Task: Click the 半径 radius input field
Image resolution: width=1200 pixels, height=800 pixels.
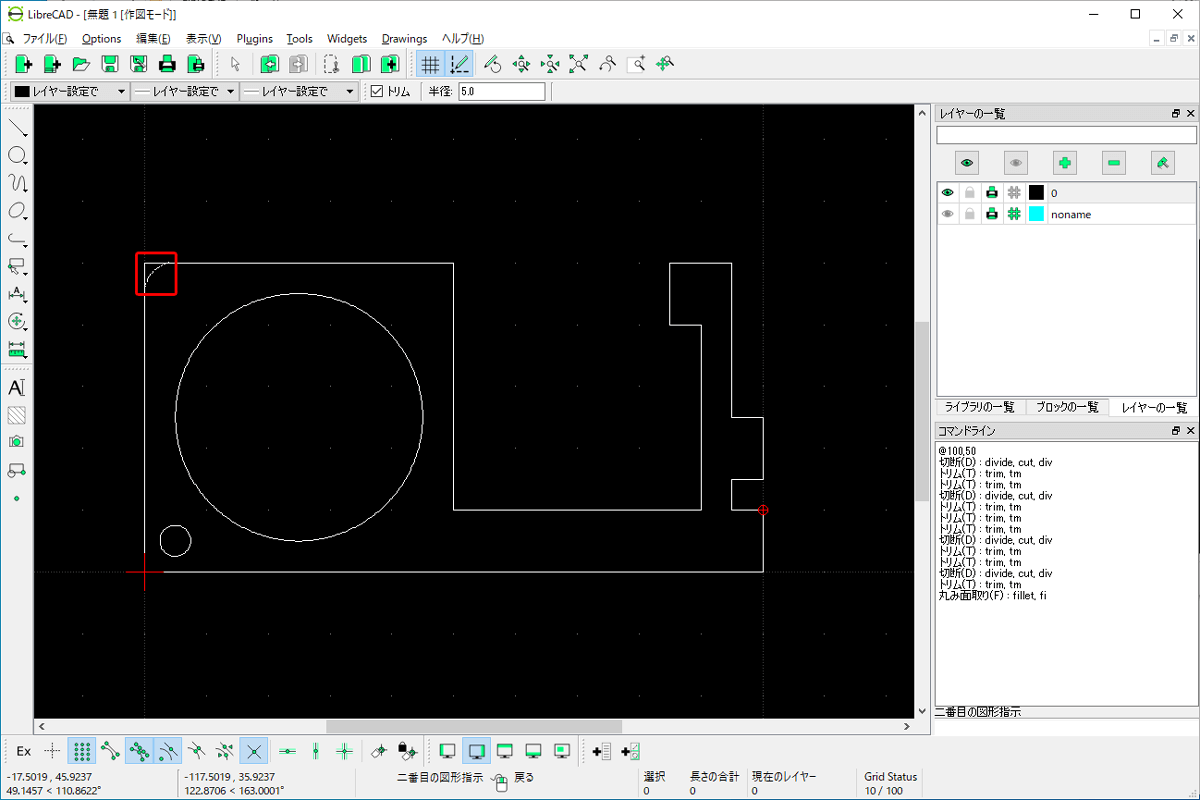Action: click(501, 91)
